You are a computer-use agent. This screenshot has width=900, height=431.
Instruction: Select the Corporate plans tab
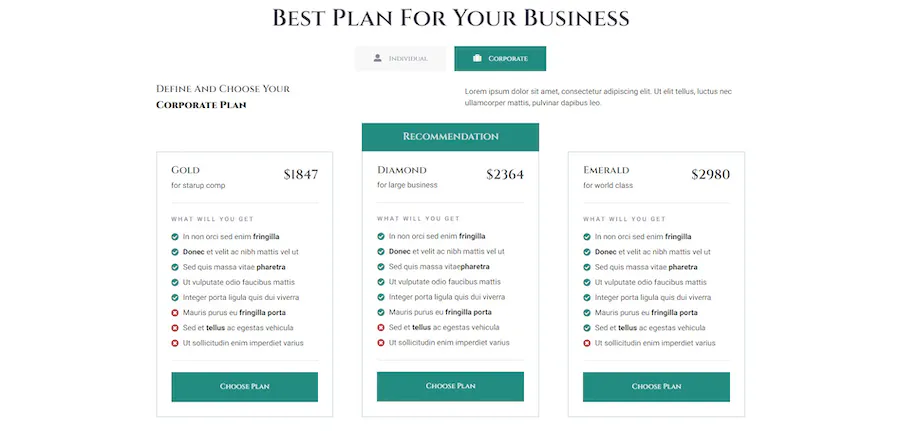coord(500,59)
